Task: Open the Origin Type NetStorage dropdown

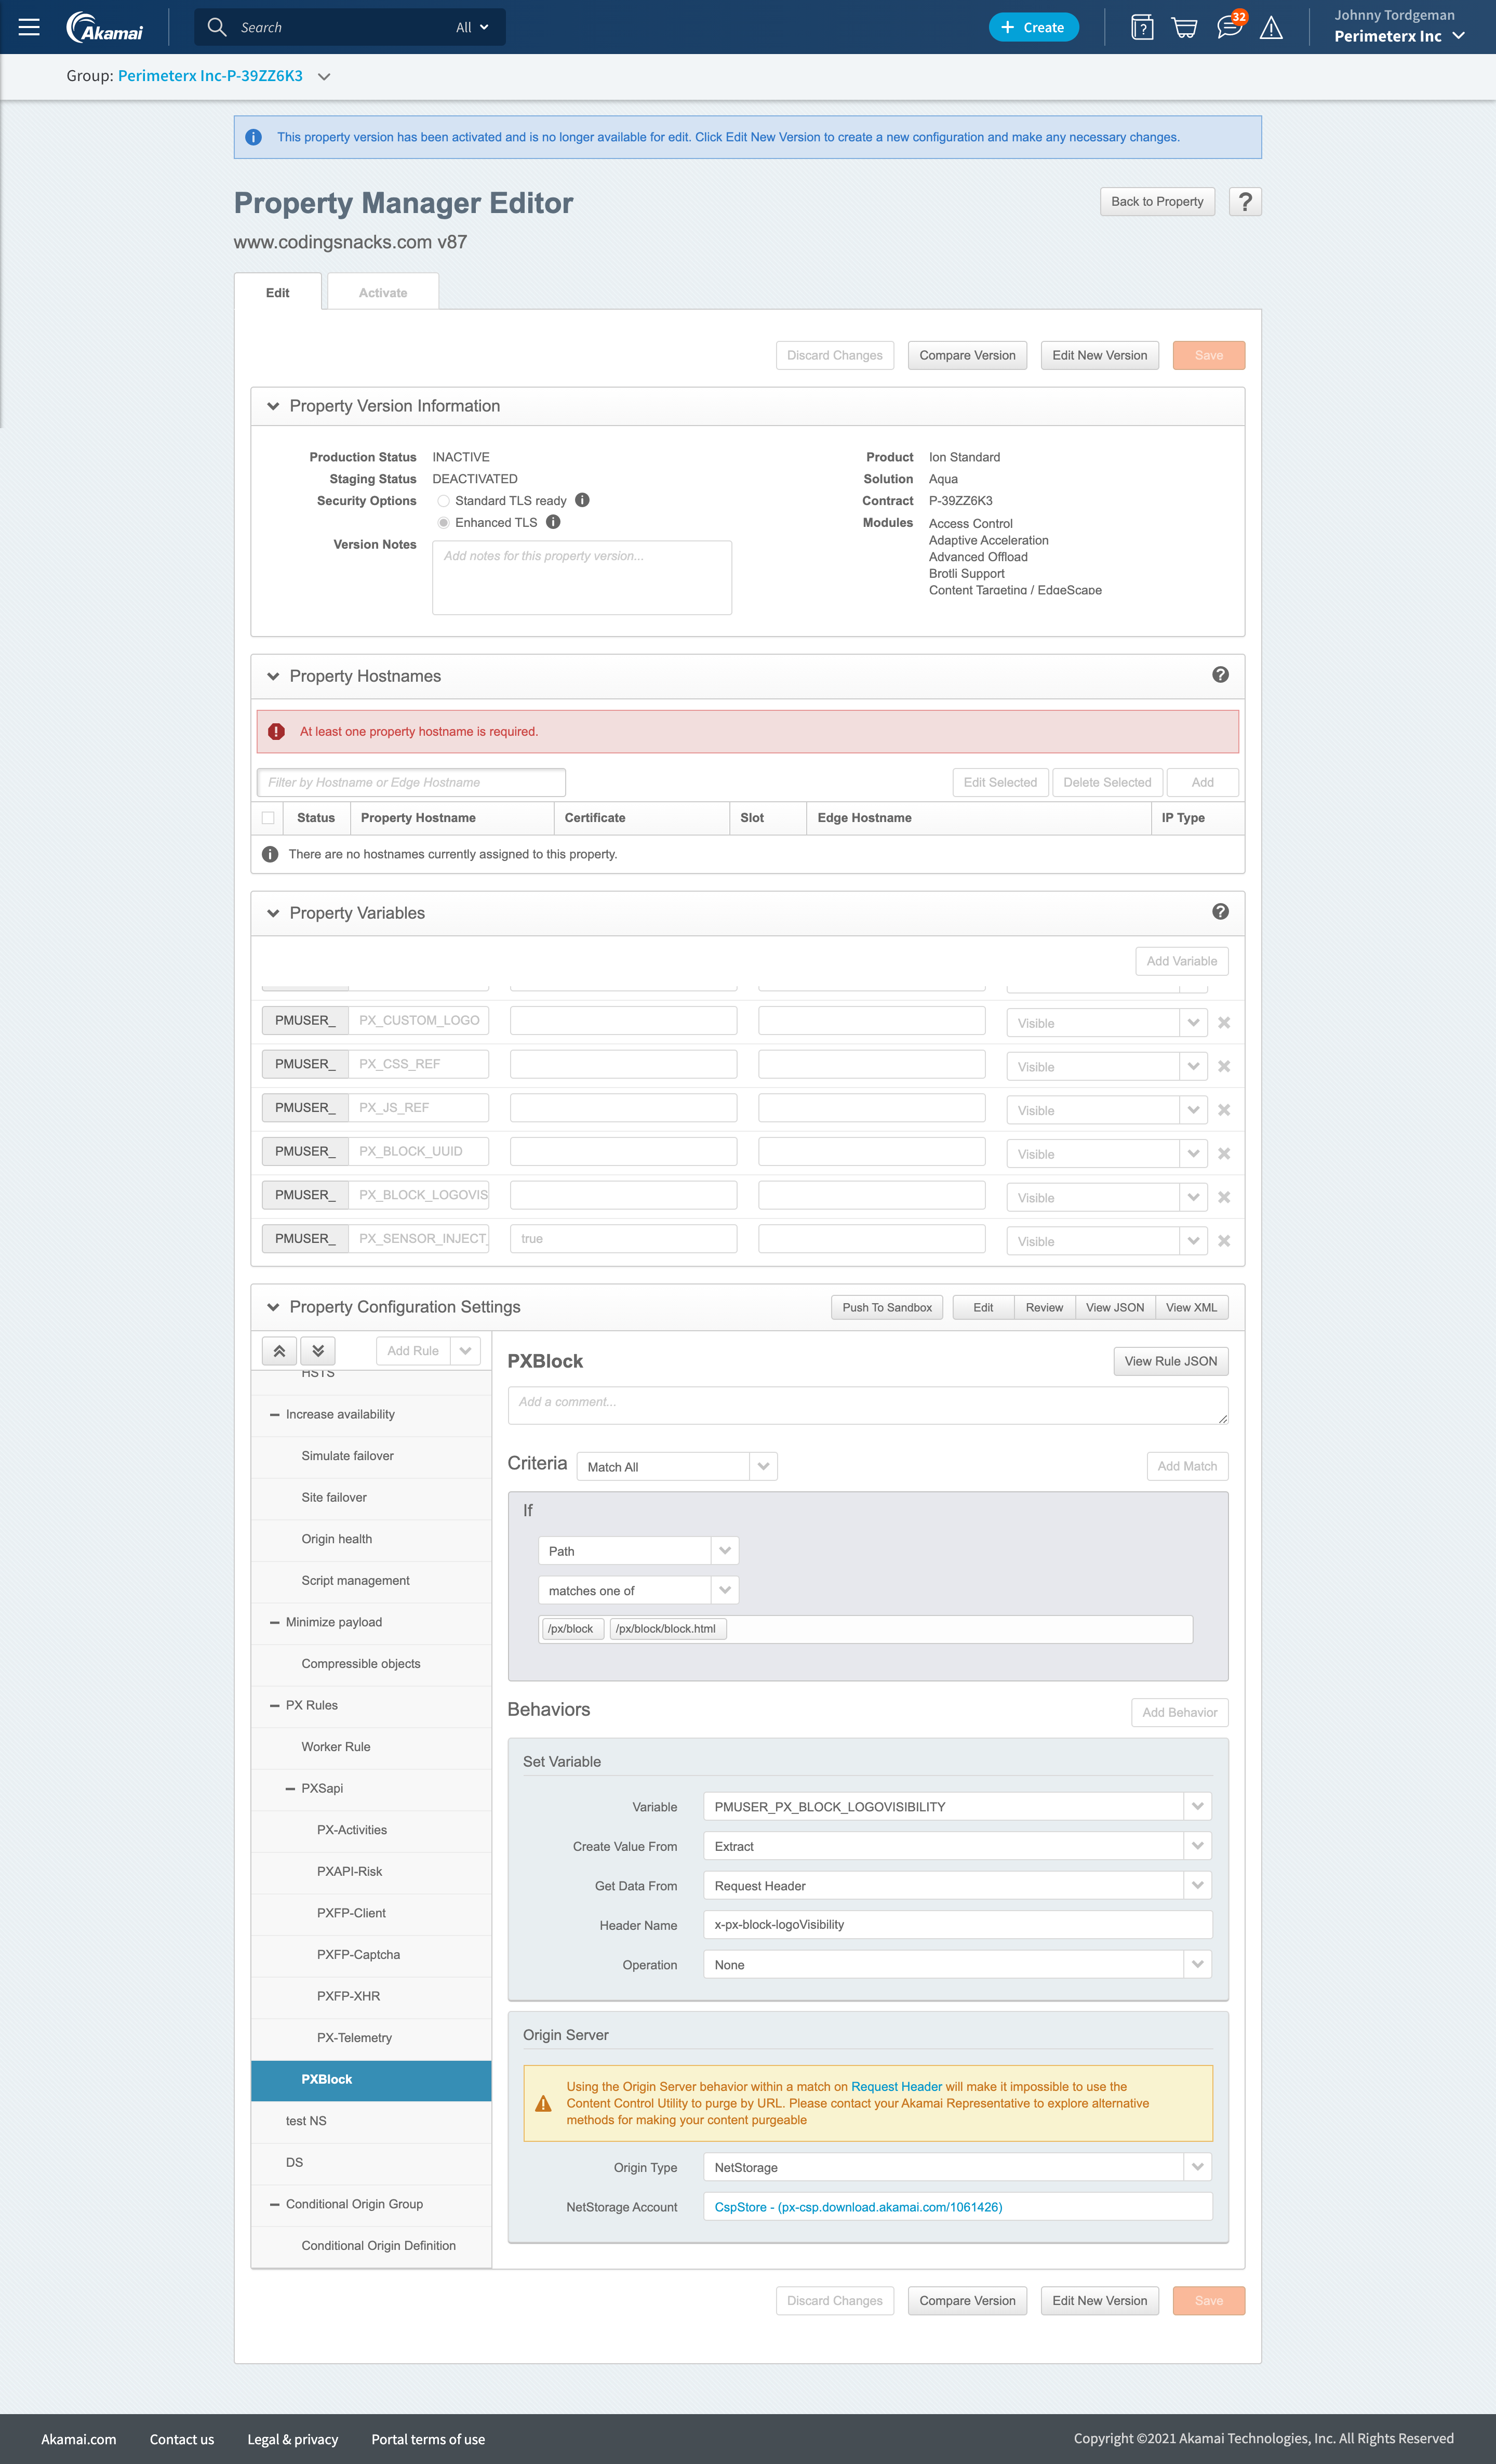Action: click(957, 2167)
